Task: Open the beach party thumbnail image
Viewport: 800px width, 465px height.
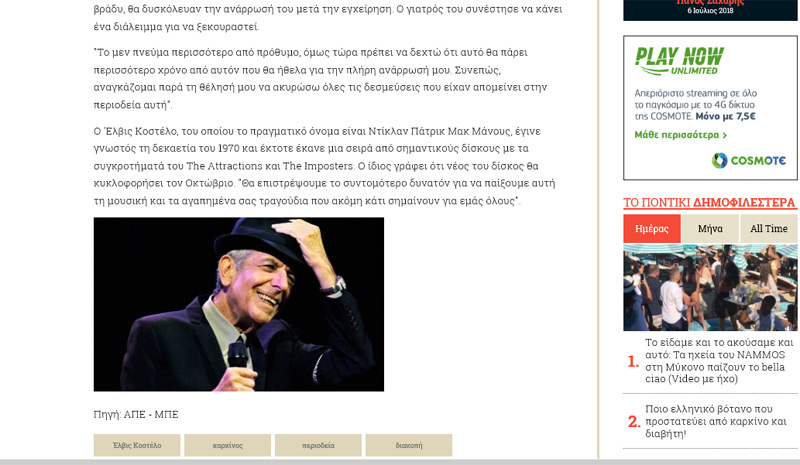Action: [710, 288]
